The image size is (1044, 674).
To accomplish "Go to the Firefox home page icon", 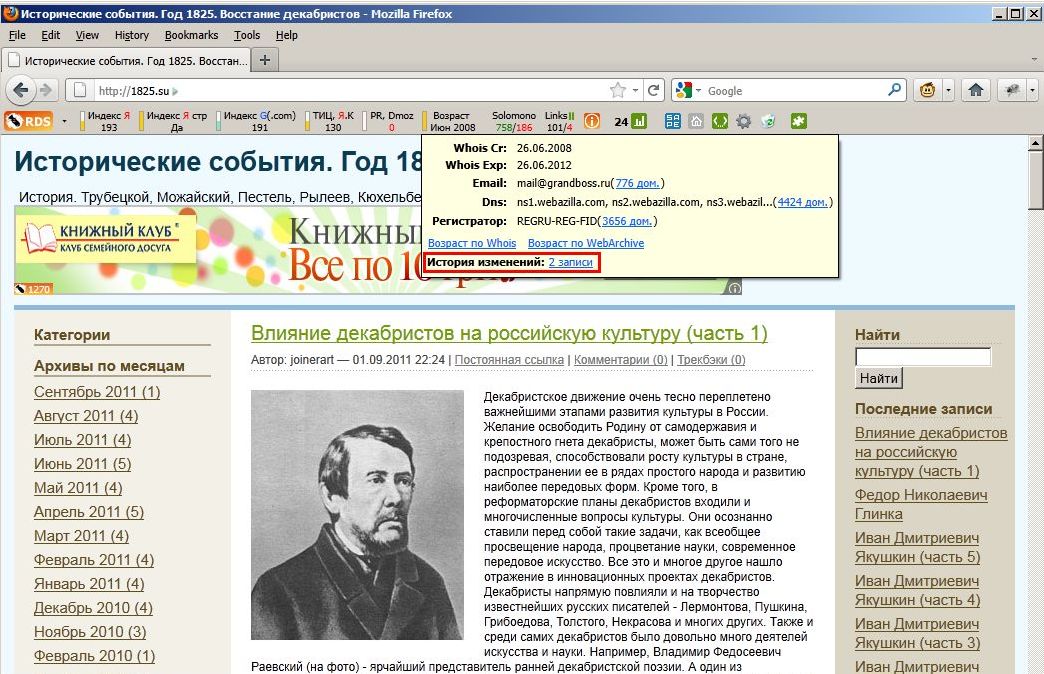I will click(x=976, y=90).
